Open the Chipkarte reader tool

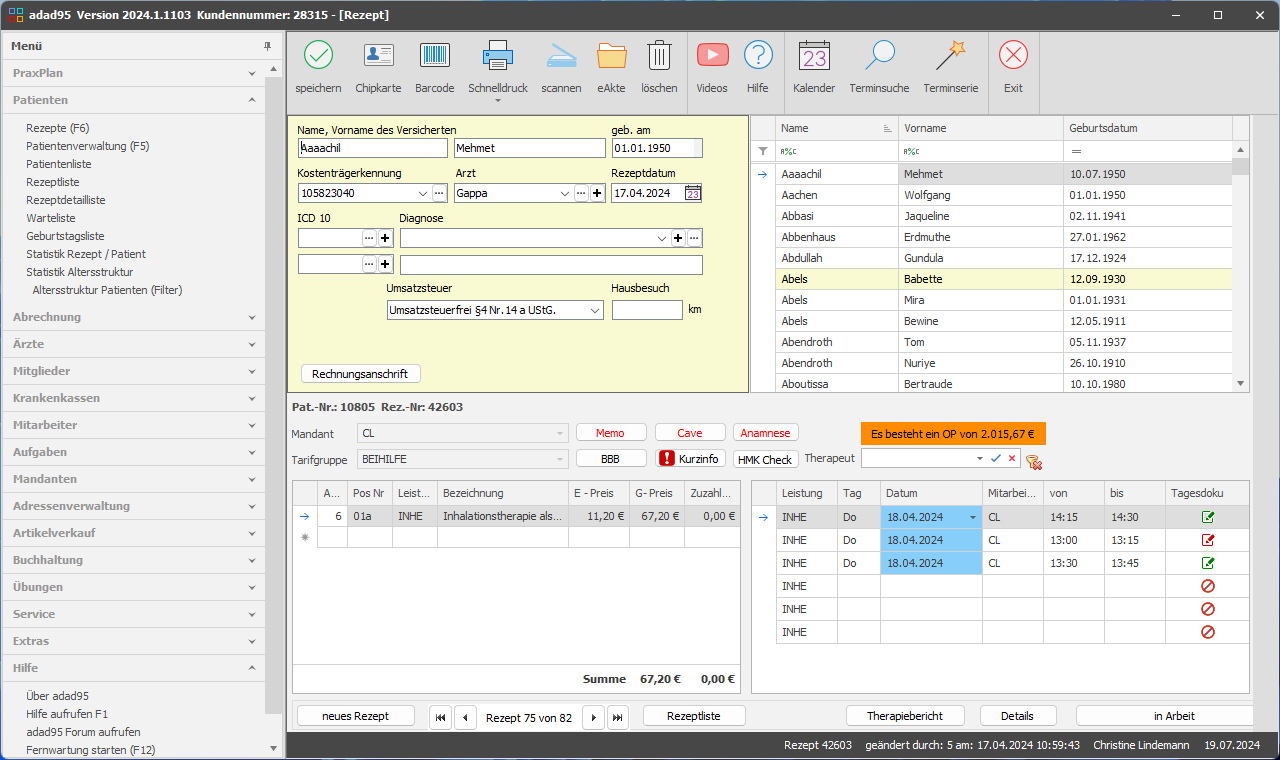point(378,56)
